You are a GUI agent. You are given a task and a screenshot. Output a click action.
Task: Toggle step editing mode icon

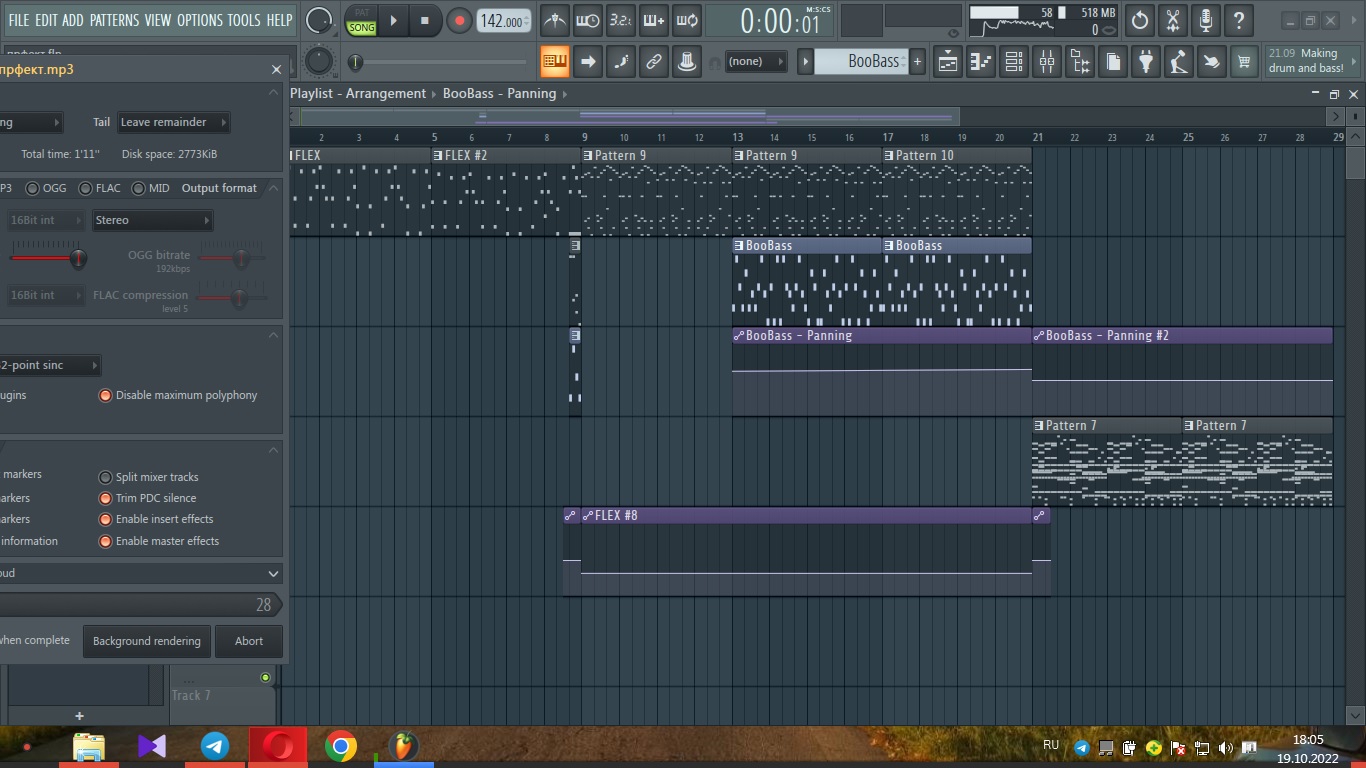[621, 62]
